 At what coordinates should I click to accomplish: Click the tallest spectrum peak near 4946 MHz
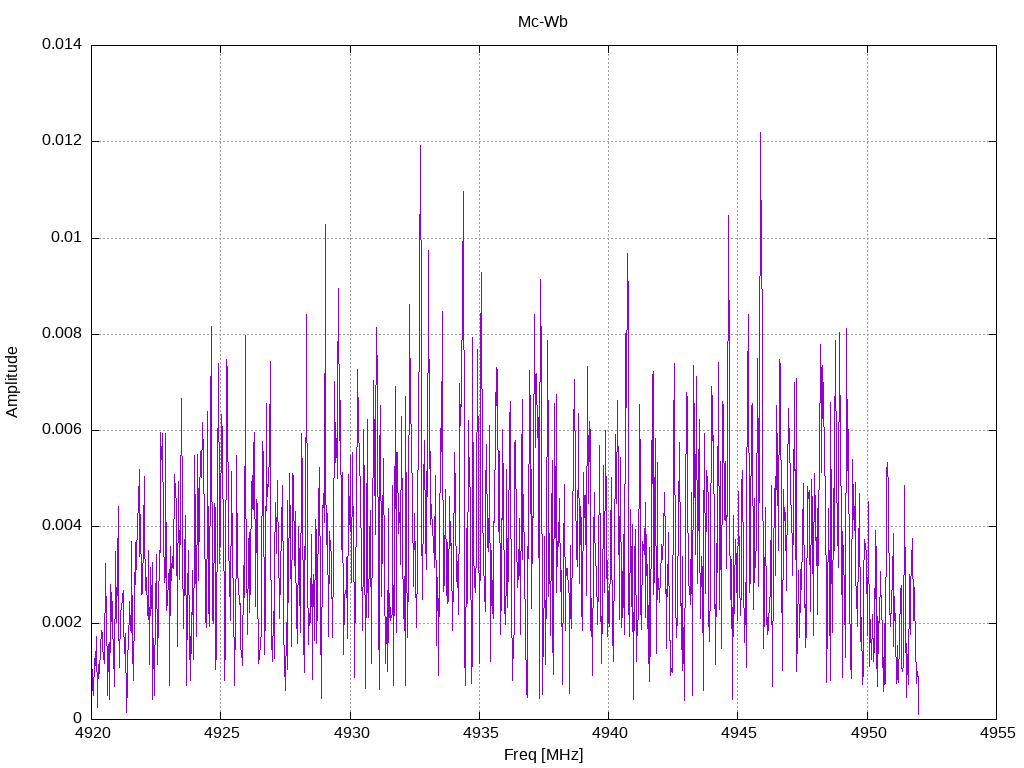tap(760, 134)
